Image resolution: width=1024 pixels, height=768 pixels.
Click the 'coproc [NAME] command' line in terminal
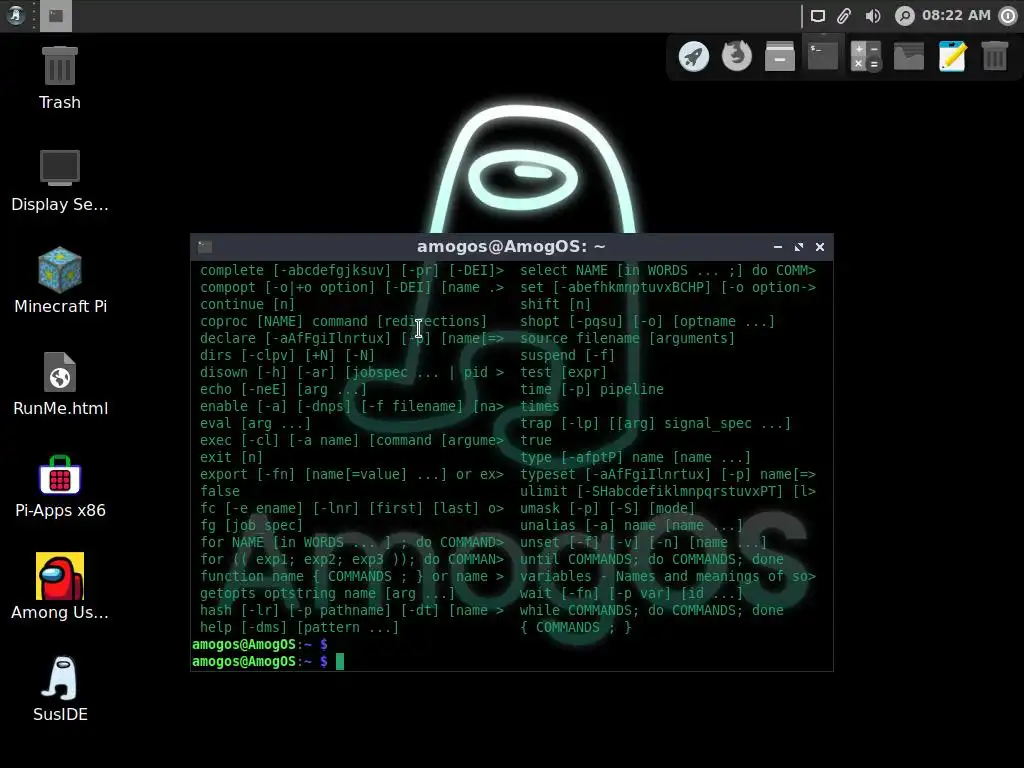[x=344, y=321]
